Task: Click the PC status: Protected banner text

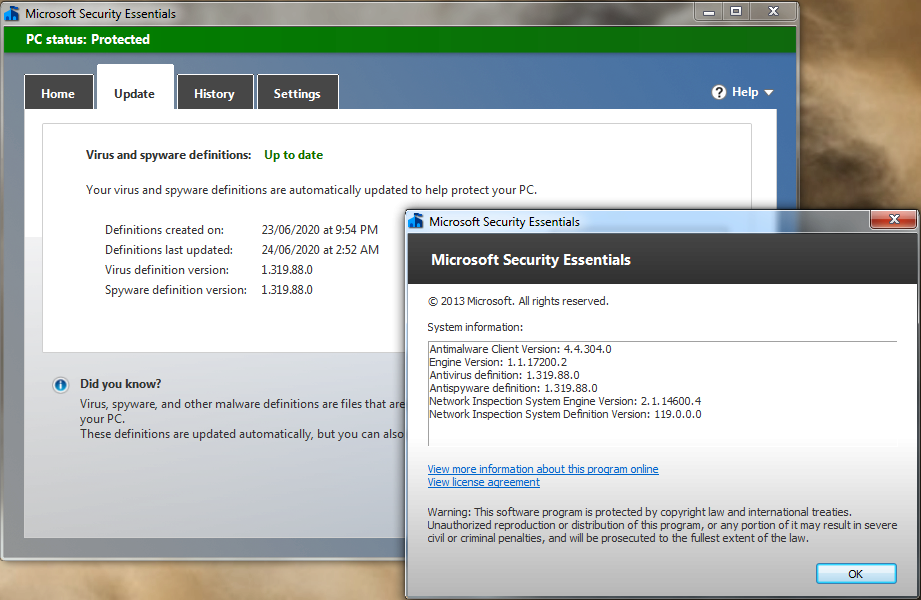Action: point(88,39)
